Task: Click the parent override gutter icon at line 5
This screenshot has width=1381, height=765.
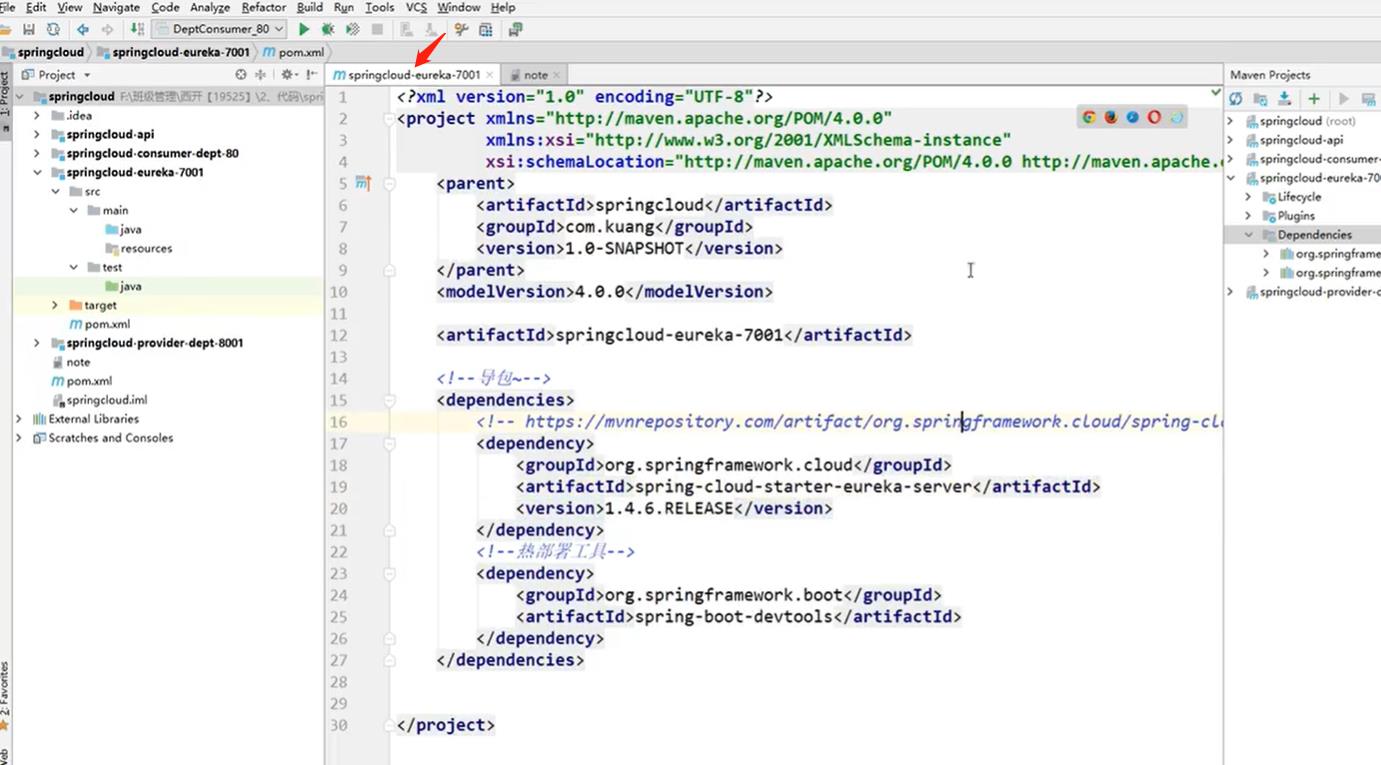Action: coord(363,183)
